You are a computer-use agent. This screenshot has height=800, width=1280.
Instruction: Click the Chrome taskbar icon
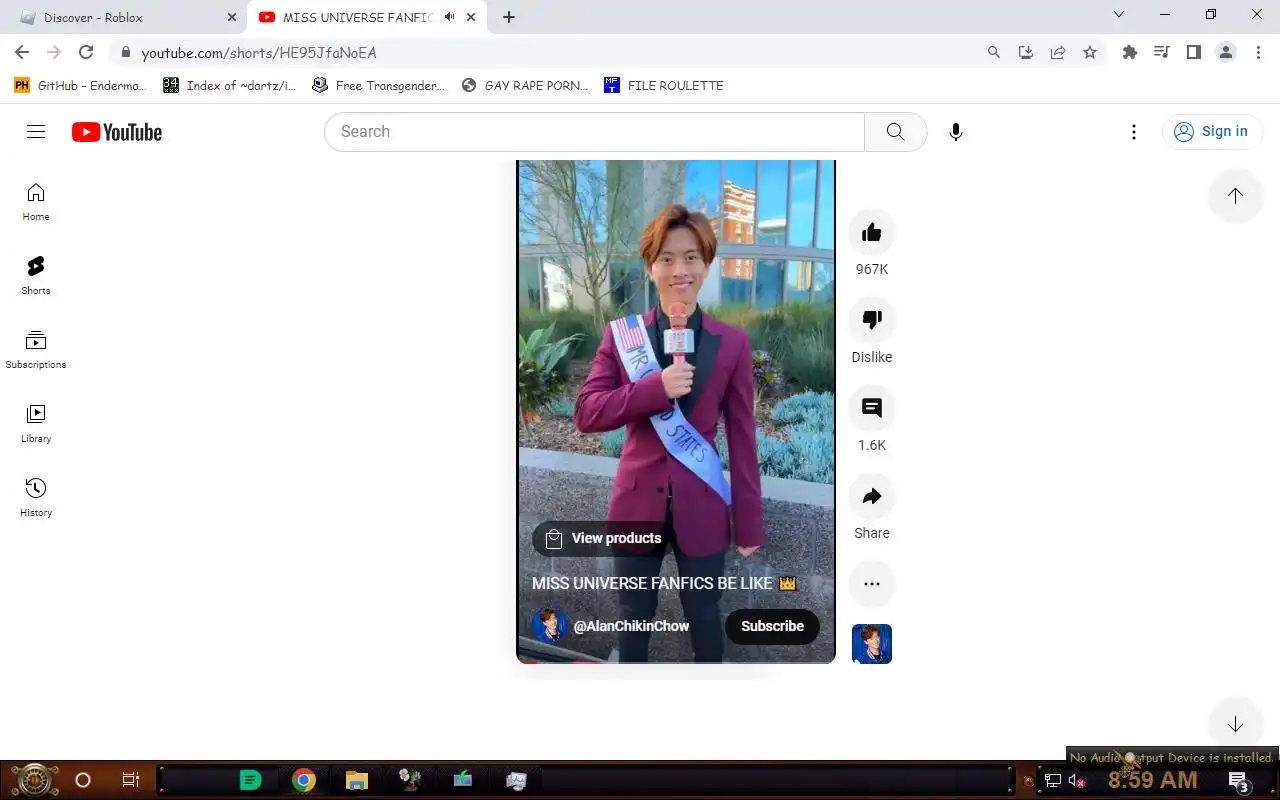click(x=304, y=780)
